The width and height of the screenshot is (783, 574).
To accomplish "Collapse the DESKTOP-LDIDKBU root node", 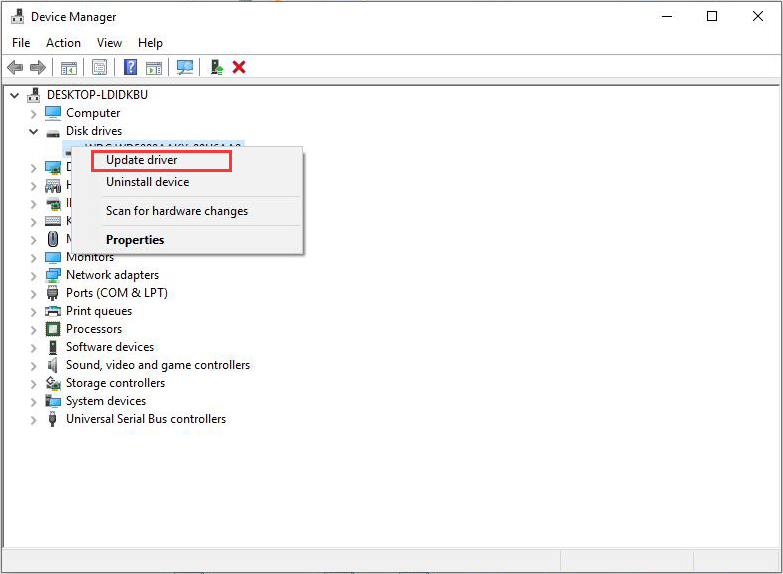I will click(15, 95).
